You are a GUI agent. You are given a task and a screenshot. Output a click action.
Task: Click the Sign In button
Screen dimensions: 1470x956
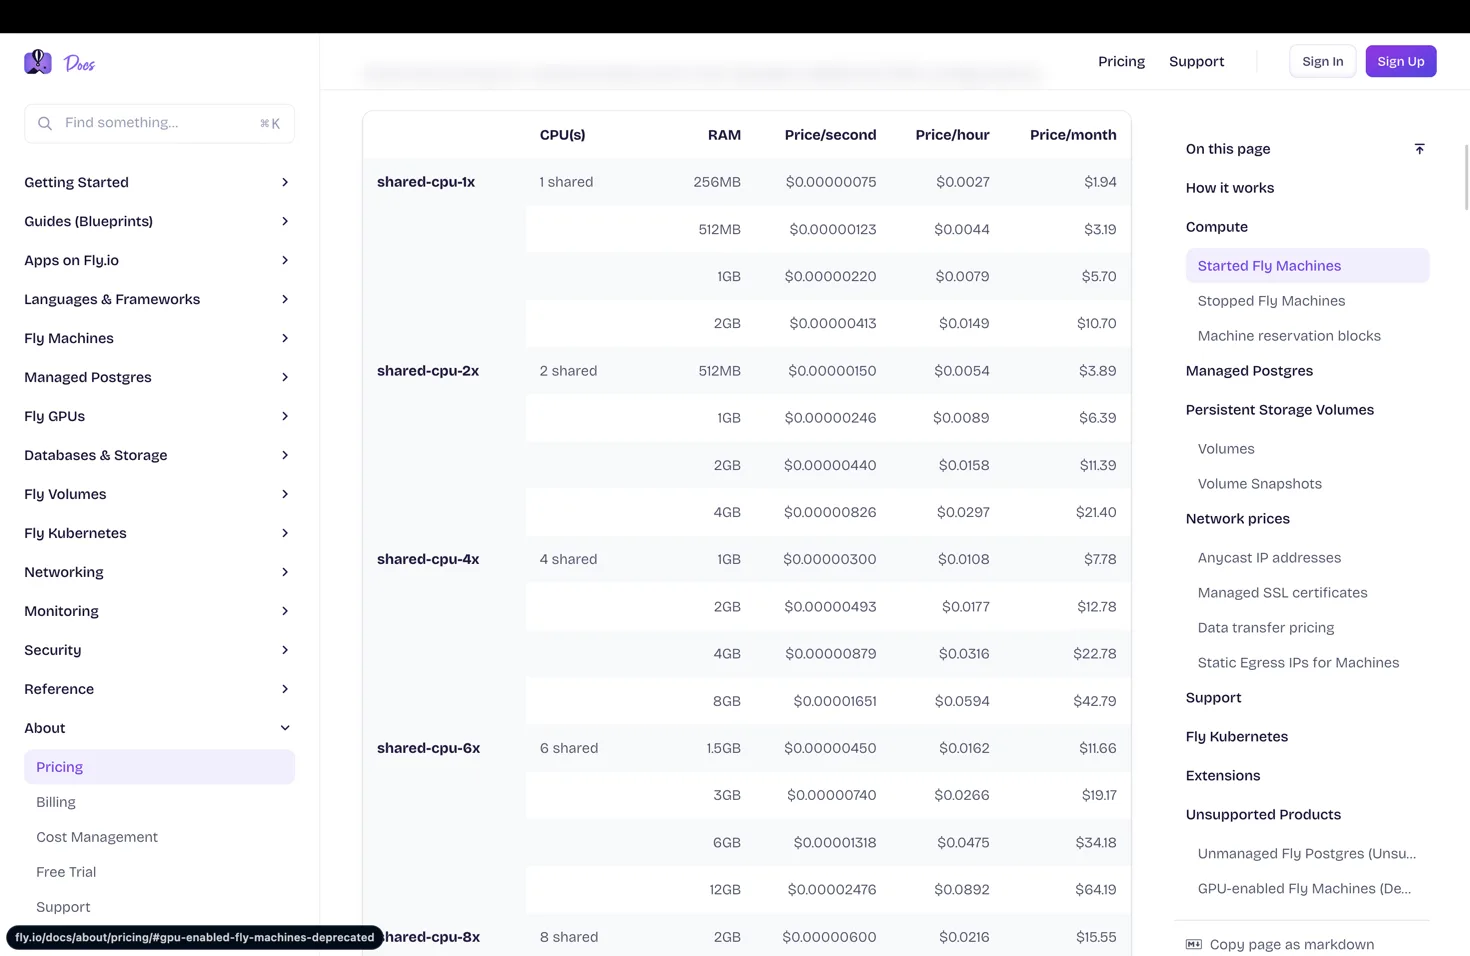pyautogui.click(x=1322, y=61)
